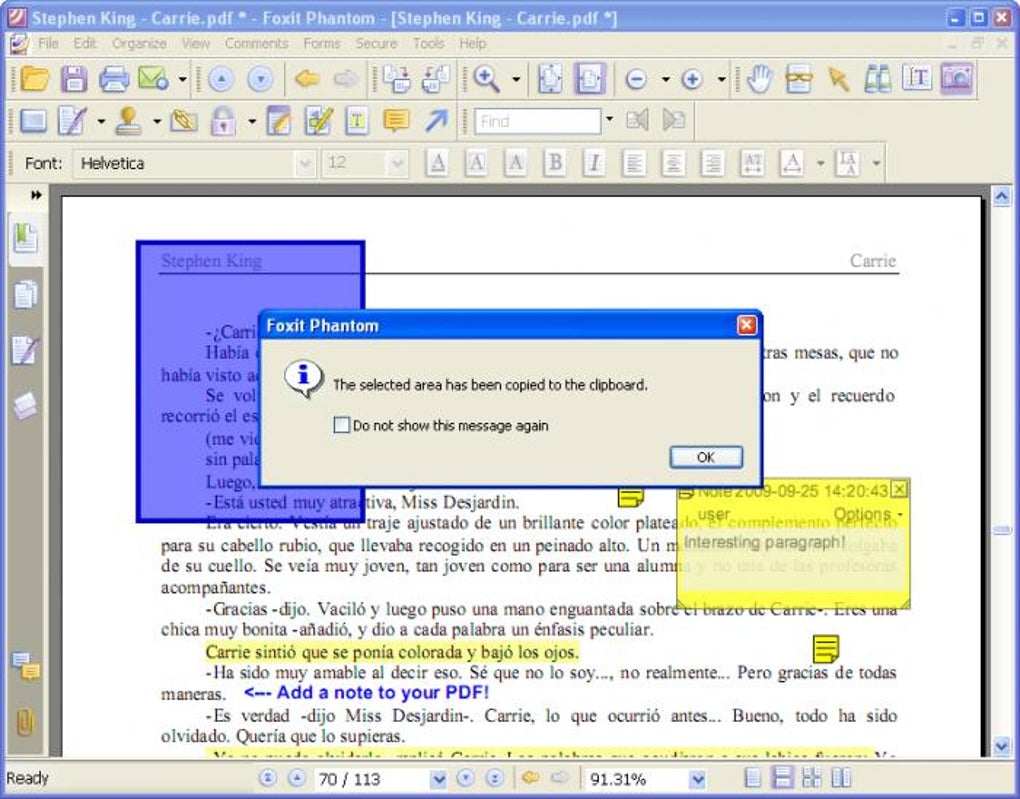Viewport: 1020px width, 799px height.
Task: Expand the navigation panel double arrow
Action: (x=36, y=195)
